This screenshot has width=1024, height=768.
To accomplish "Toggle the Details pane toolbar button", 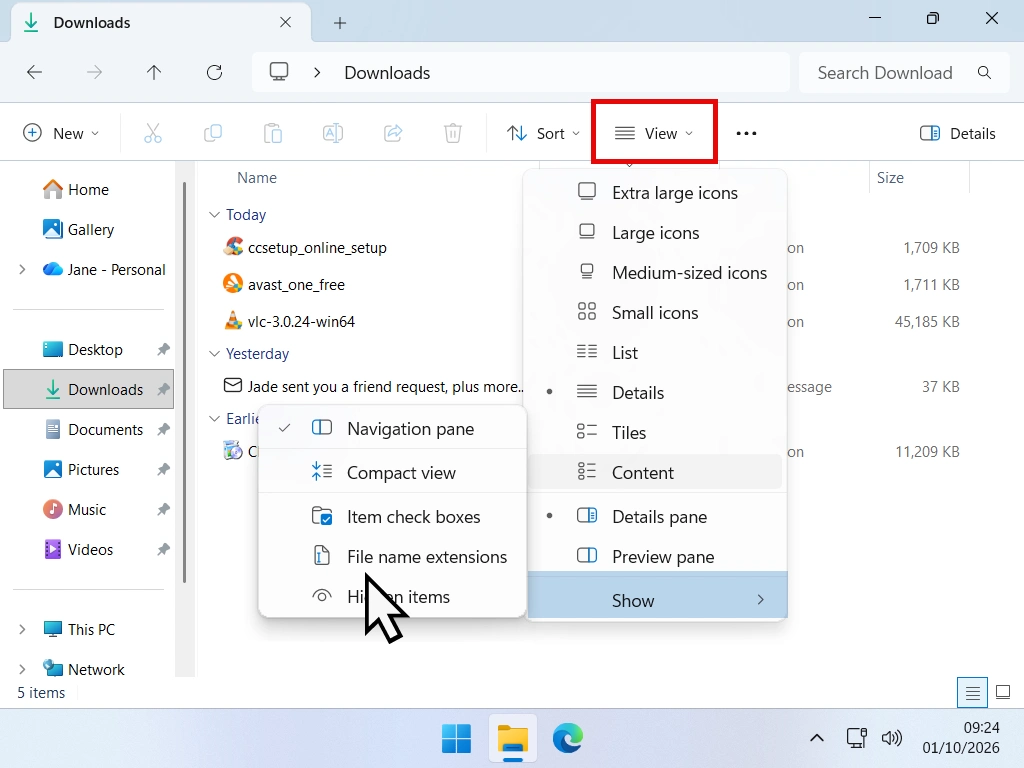I will [x=957, y=133].
